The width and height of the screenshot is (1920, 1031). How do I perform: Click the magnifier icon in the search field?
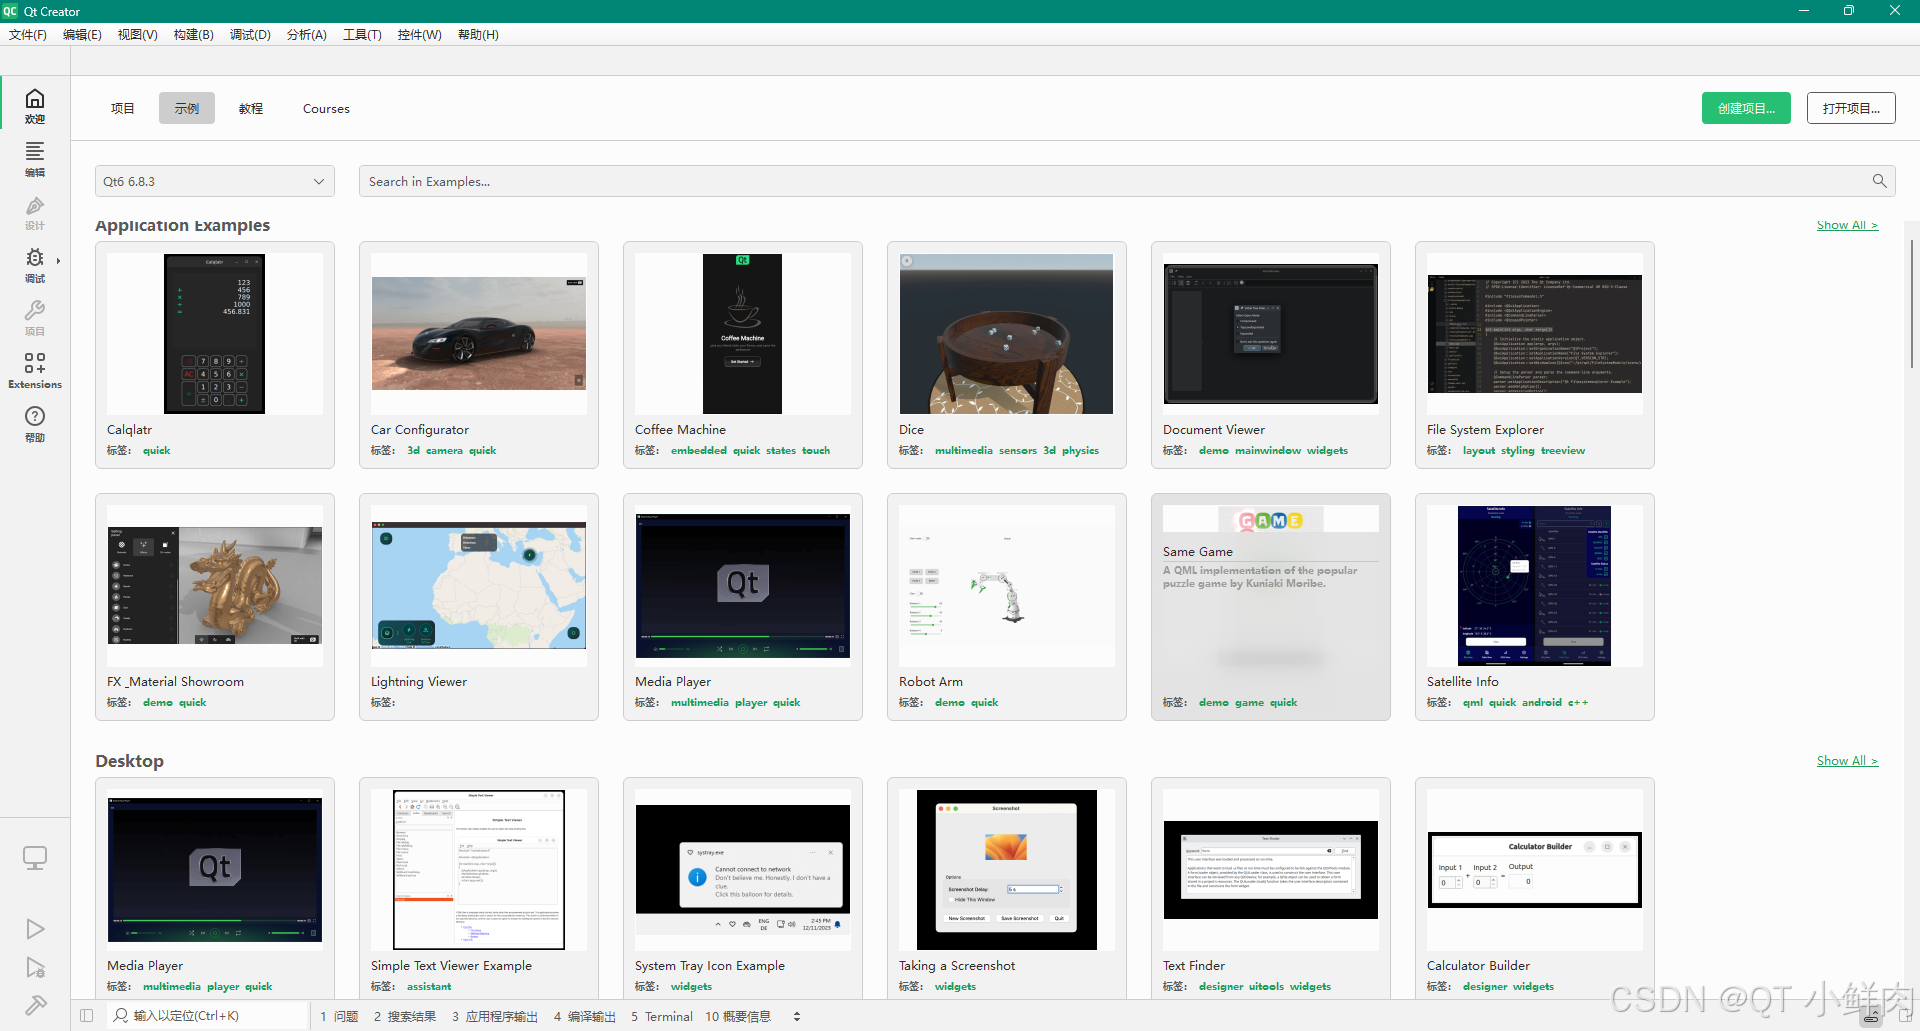[1879, 181]
